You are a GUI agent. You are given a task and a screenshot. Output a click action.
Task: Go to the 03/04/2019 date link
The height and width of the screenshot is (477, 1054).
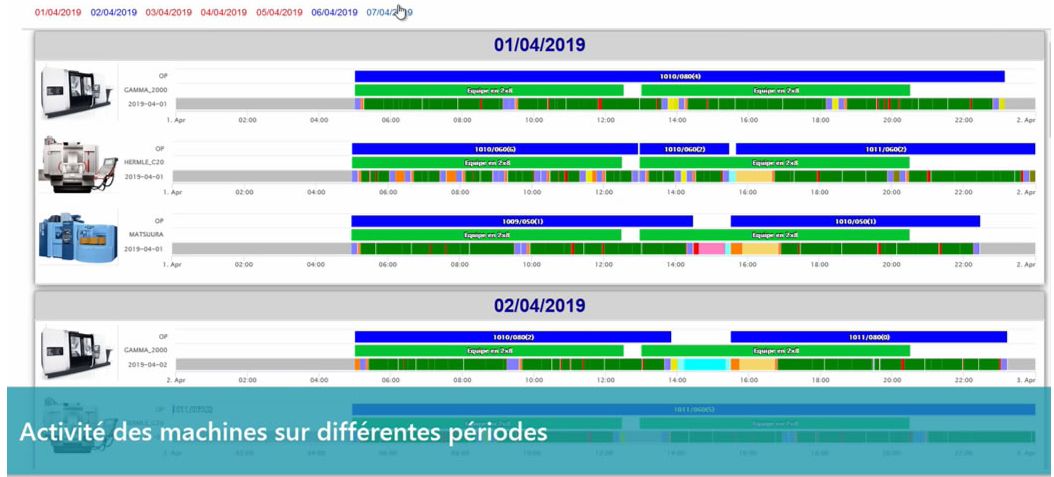tap(168, 13)
